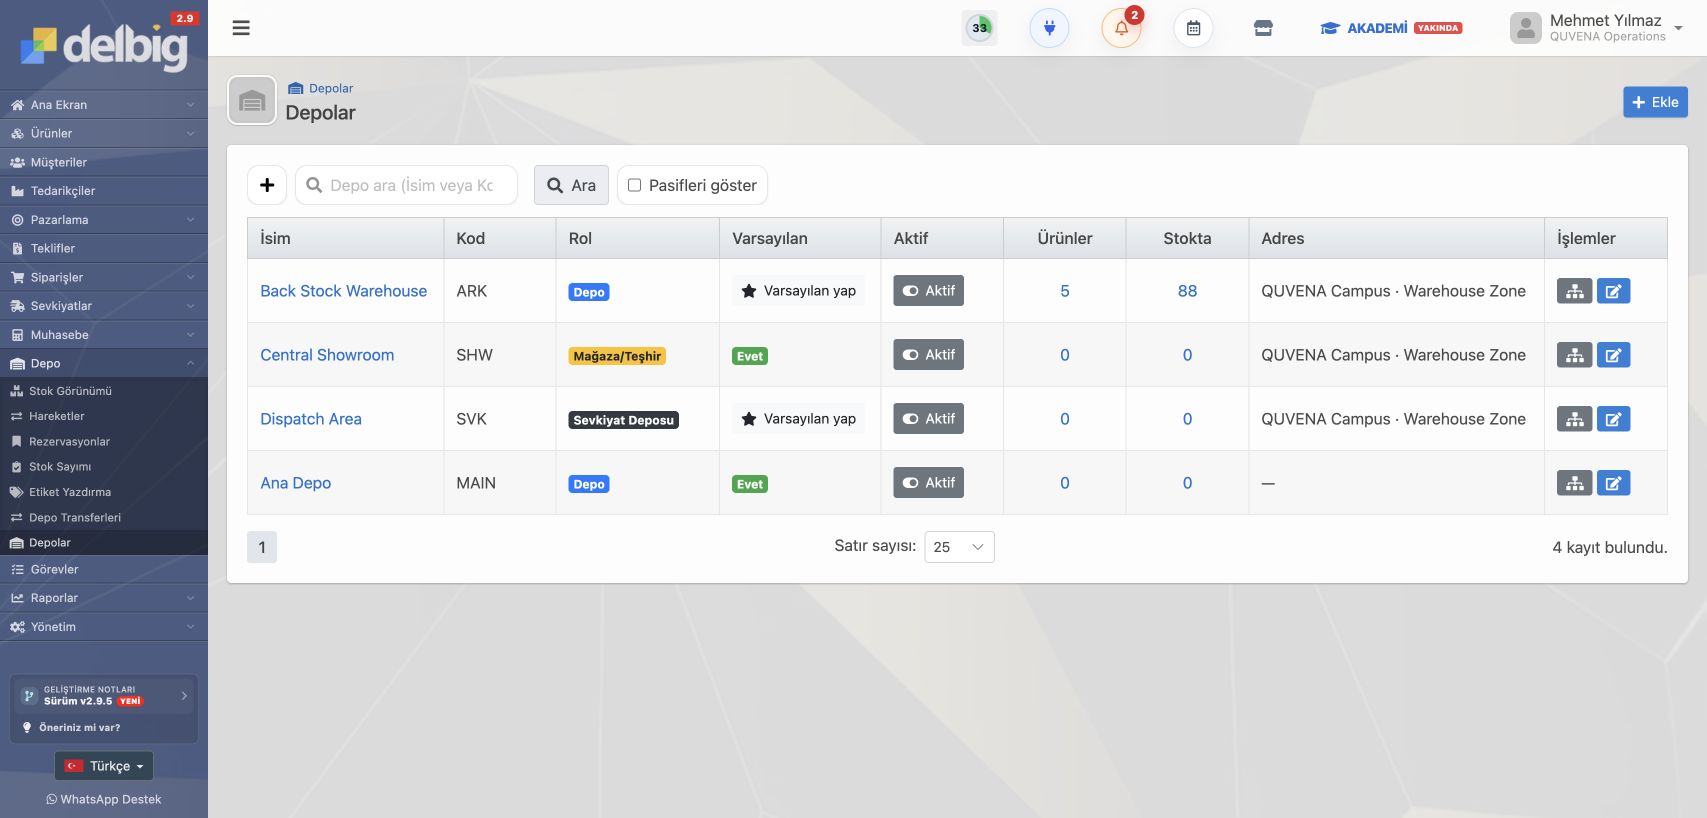The height and width of the screenshot is (818, 1707).
Task: Click the warehouse page icon beside title
Action: tap(252, 101)
